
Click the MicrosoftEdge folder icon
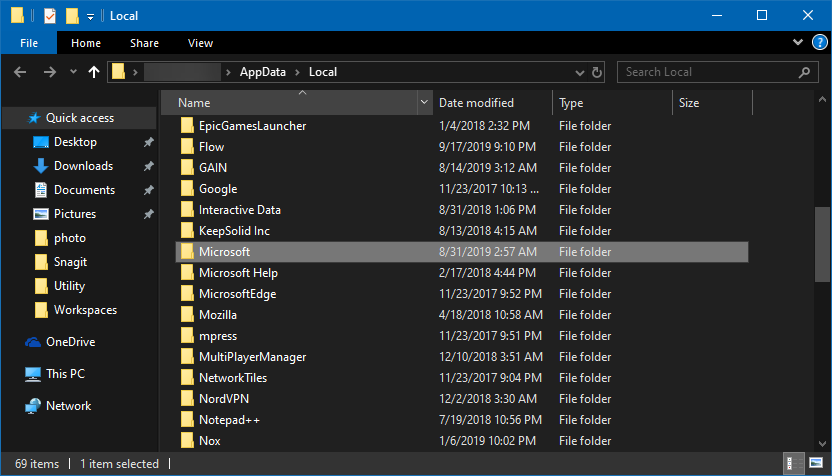tap(187, 293)
